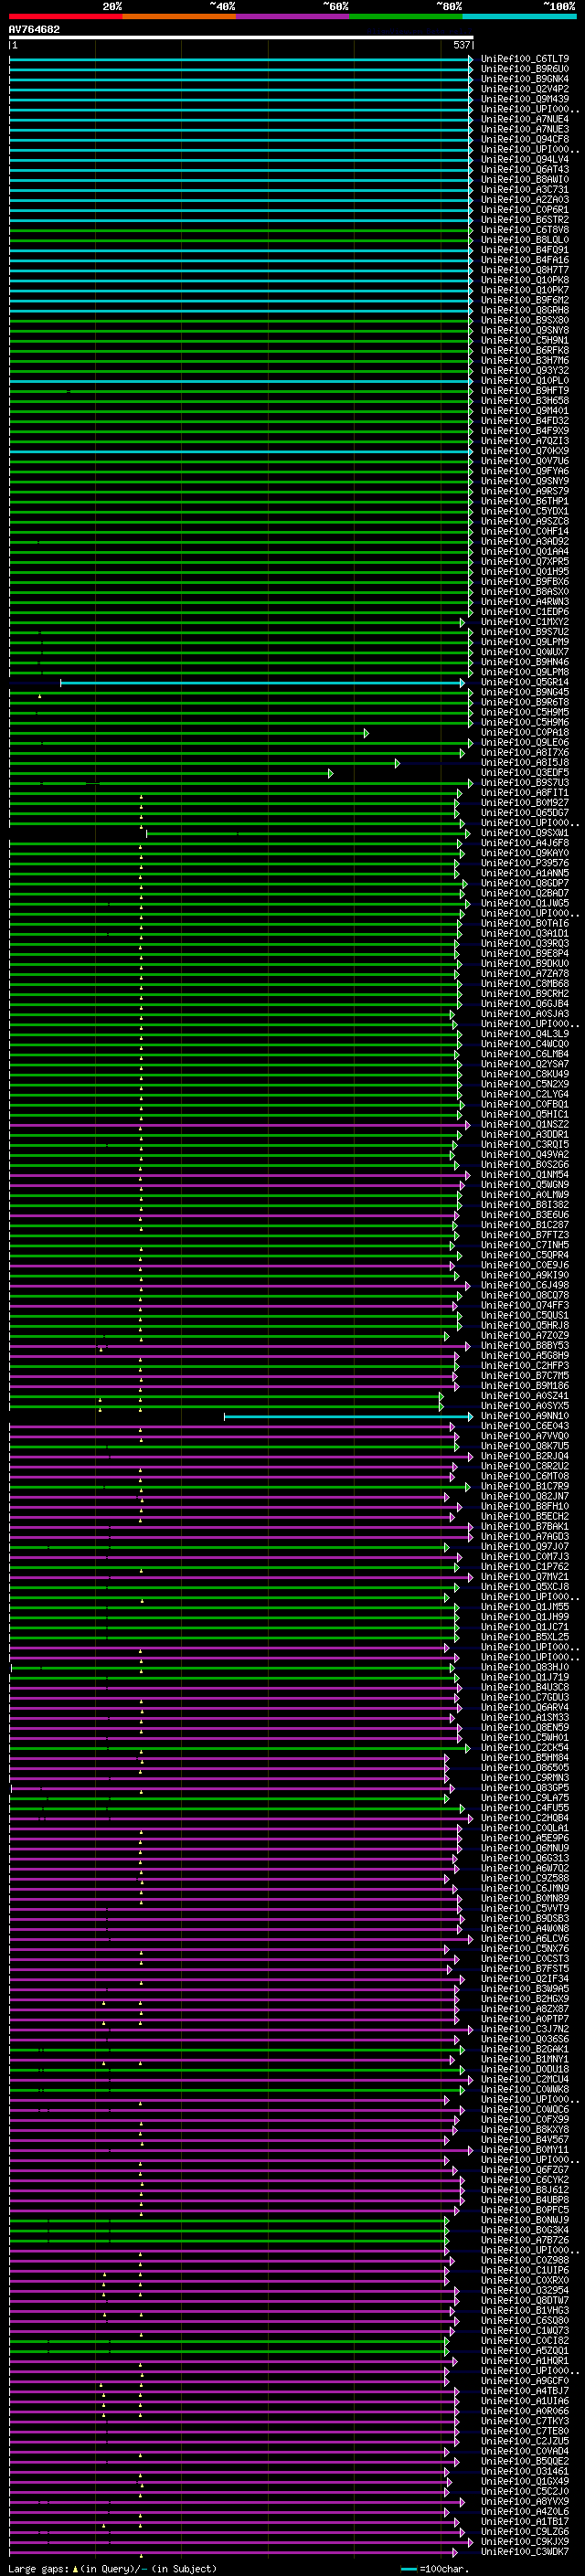Select hit label UniRef100_Q9SXW1
The image size is (585, 2576).
click(525, 833)
